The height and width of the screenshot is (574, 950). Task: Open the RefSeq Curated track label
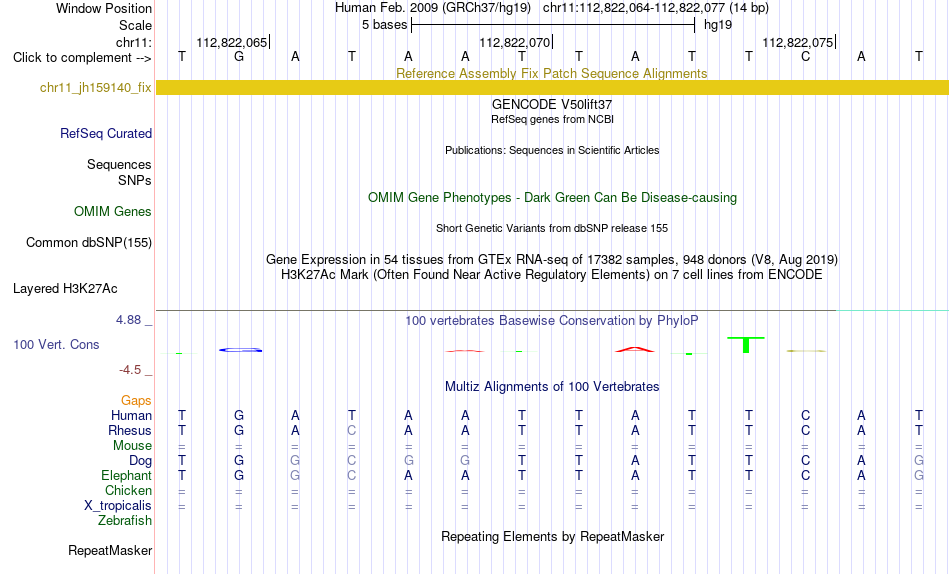click(105, 133)
